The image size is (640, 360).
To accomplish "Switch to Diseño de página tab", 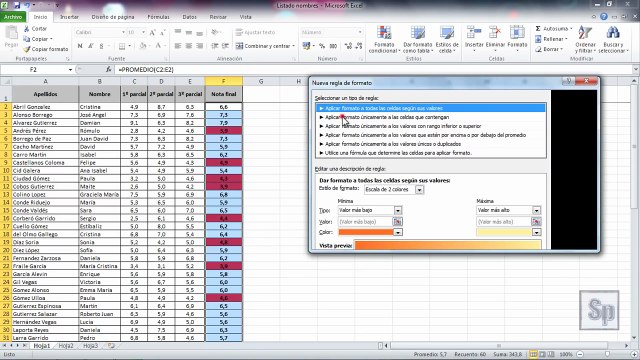I will click(x=113, y=17).
